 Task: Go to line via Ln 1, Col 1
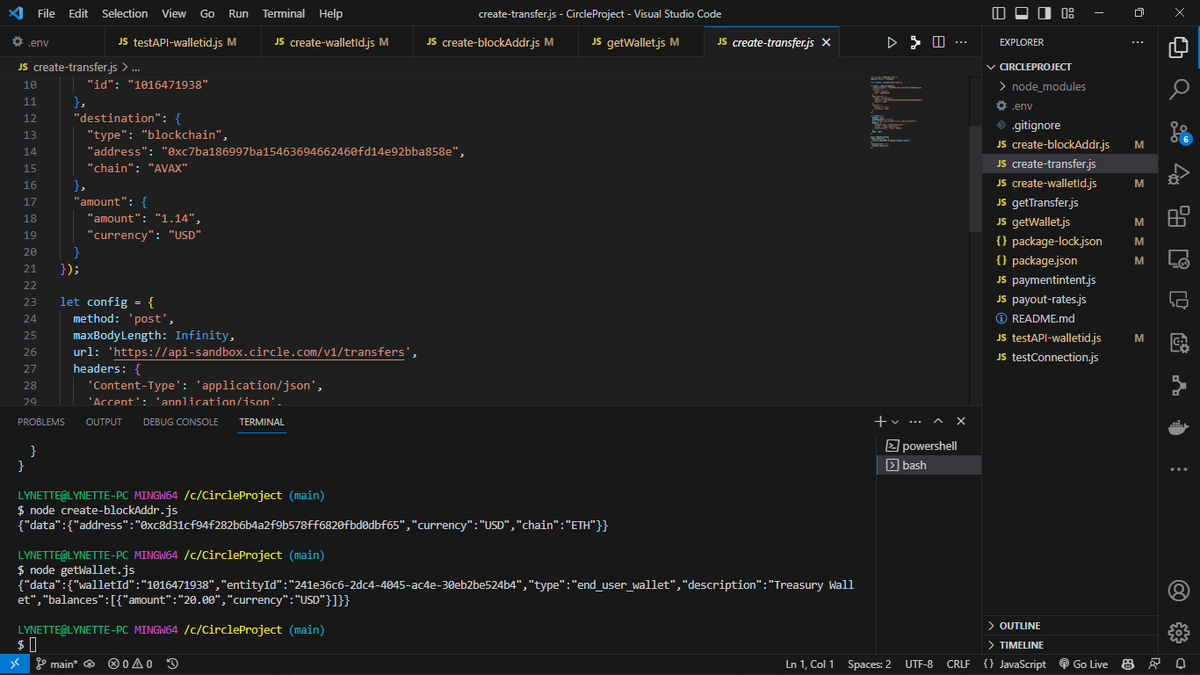pos(810,664)
